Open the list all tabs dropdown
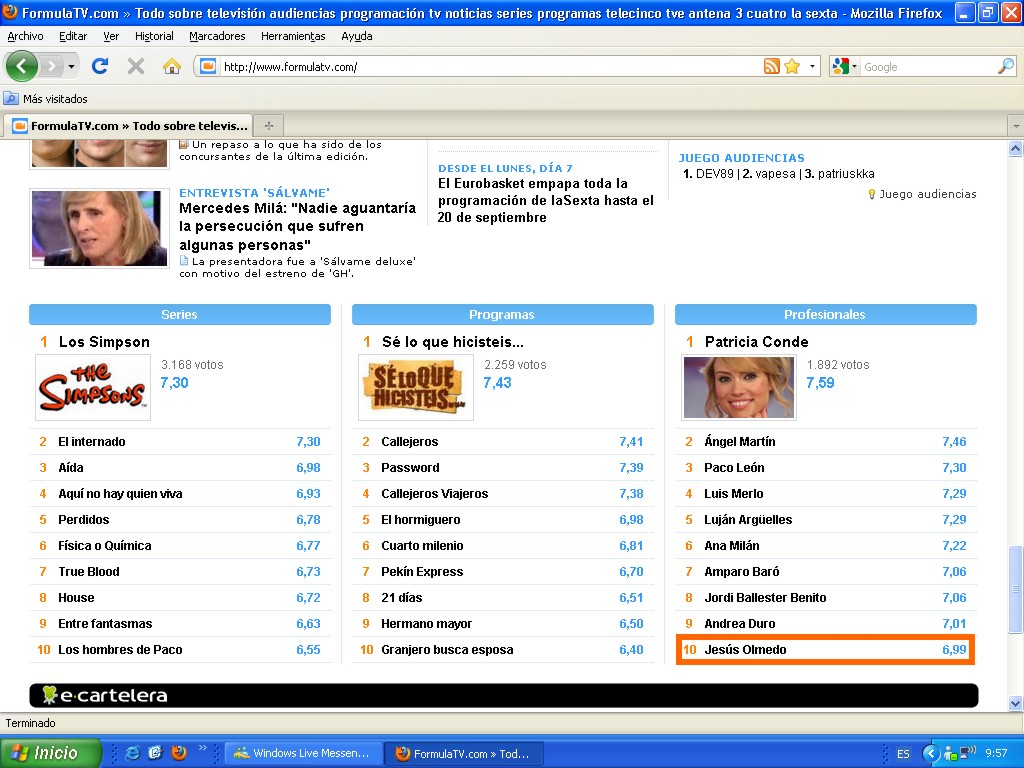This screenshot has width=1024, height=768. point(1015,126)
